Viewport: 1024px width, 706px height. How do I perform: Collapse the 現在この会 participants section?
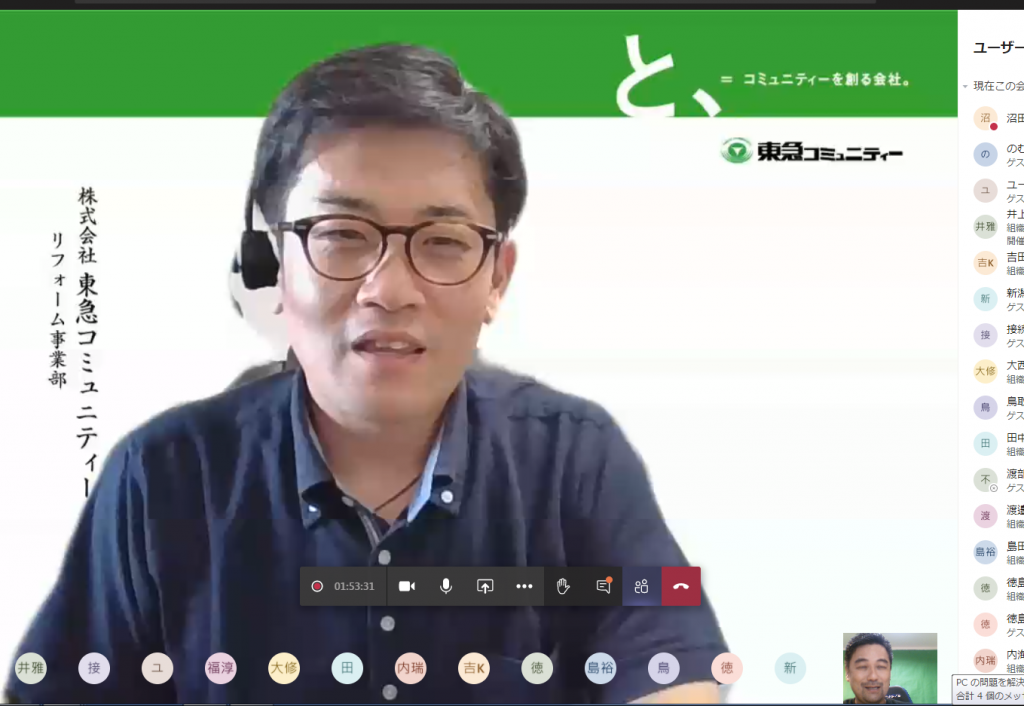tap(965, 86)
